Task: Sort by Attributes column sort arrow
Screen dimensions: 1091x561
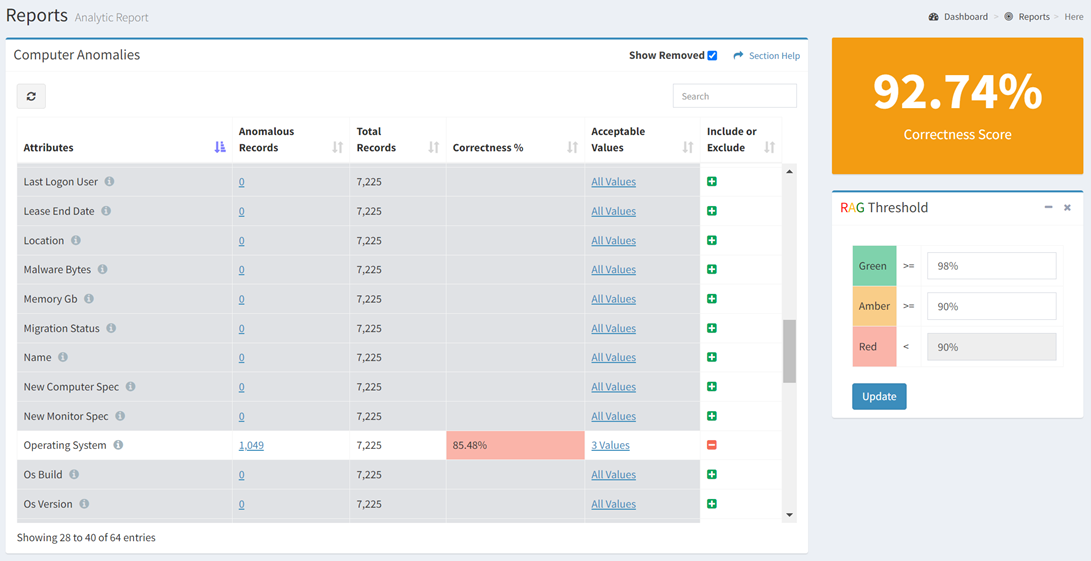Action: pos(220,147)
